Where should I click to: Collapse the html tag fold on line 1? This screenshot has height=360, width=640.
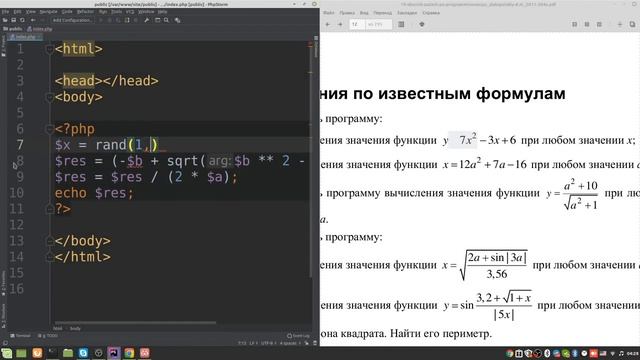click(x=49, y=49)
